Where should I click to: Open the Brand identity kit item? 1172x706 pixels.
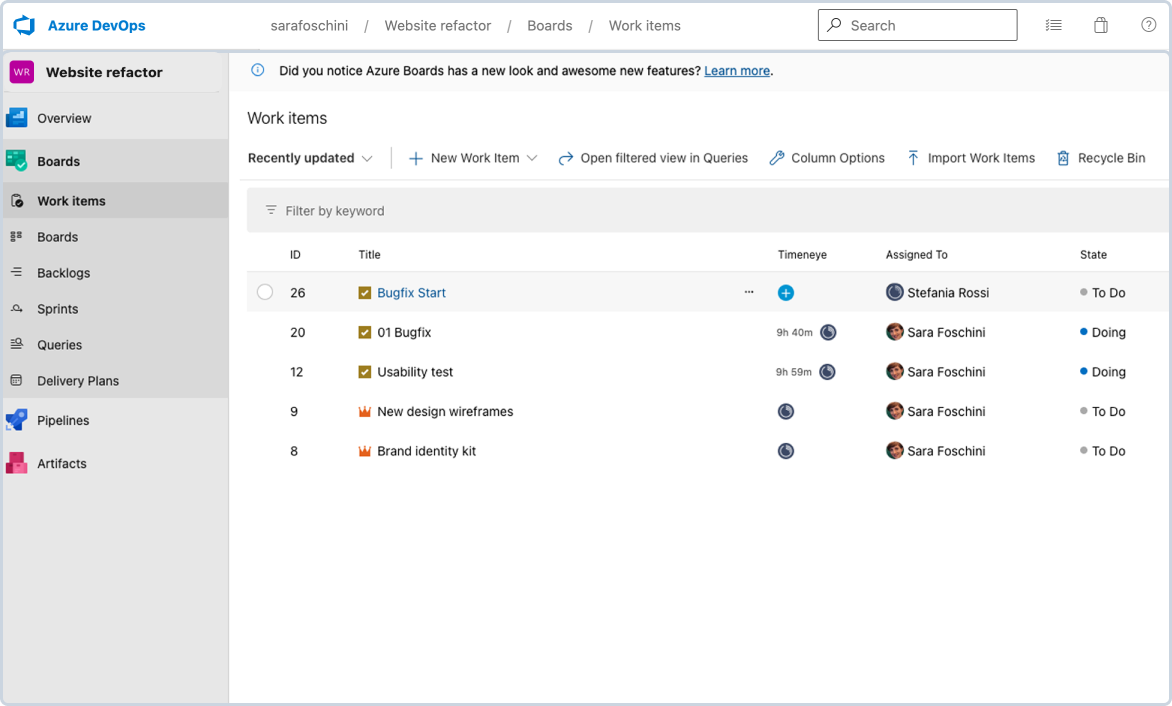426,451
